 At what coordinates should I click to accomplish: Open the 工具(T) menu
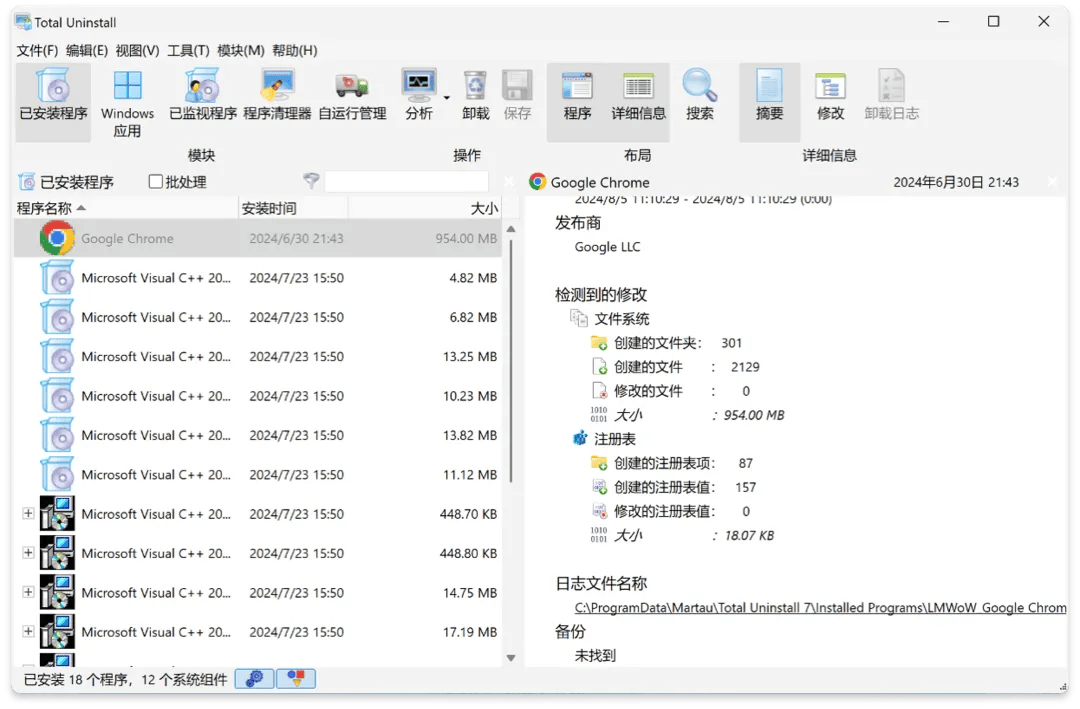[188, 50]
